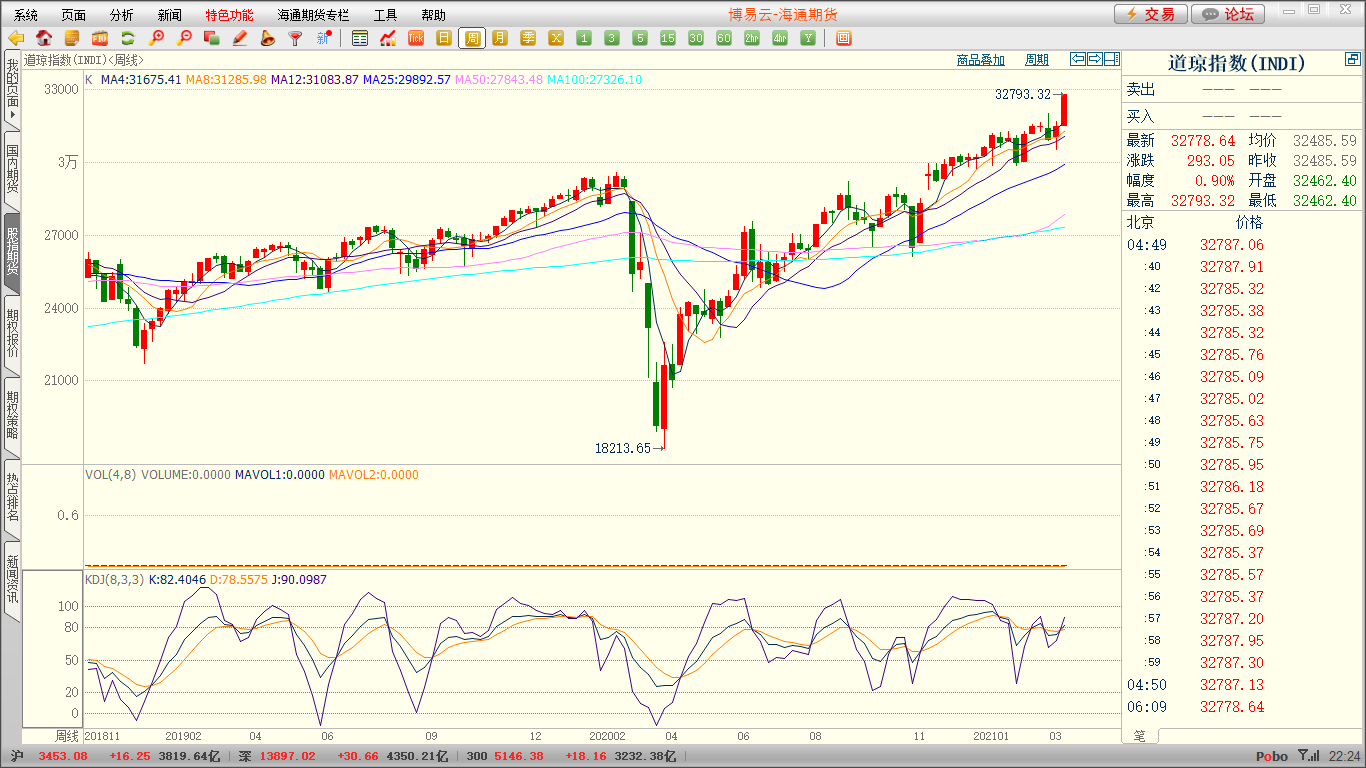Image resolution: width=1366 pixels, height=768 pixels.
Task: Select the 2hr period button
Action: 752,38
